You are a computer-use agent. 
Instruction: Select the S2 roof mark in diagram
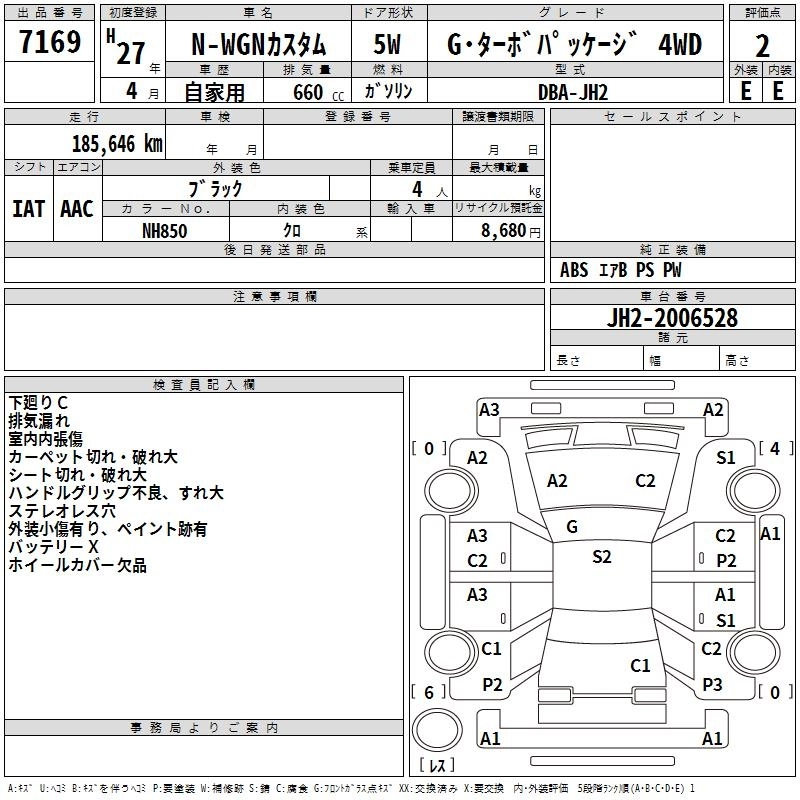602,557
